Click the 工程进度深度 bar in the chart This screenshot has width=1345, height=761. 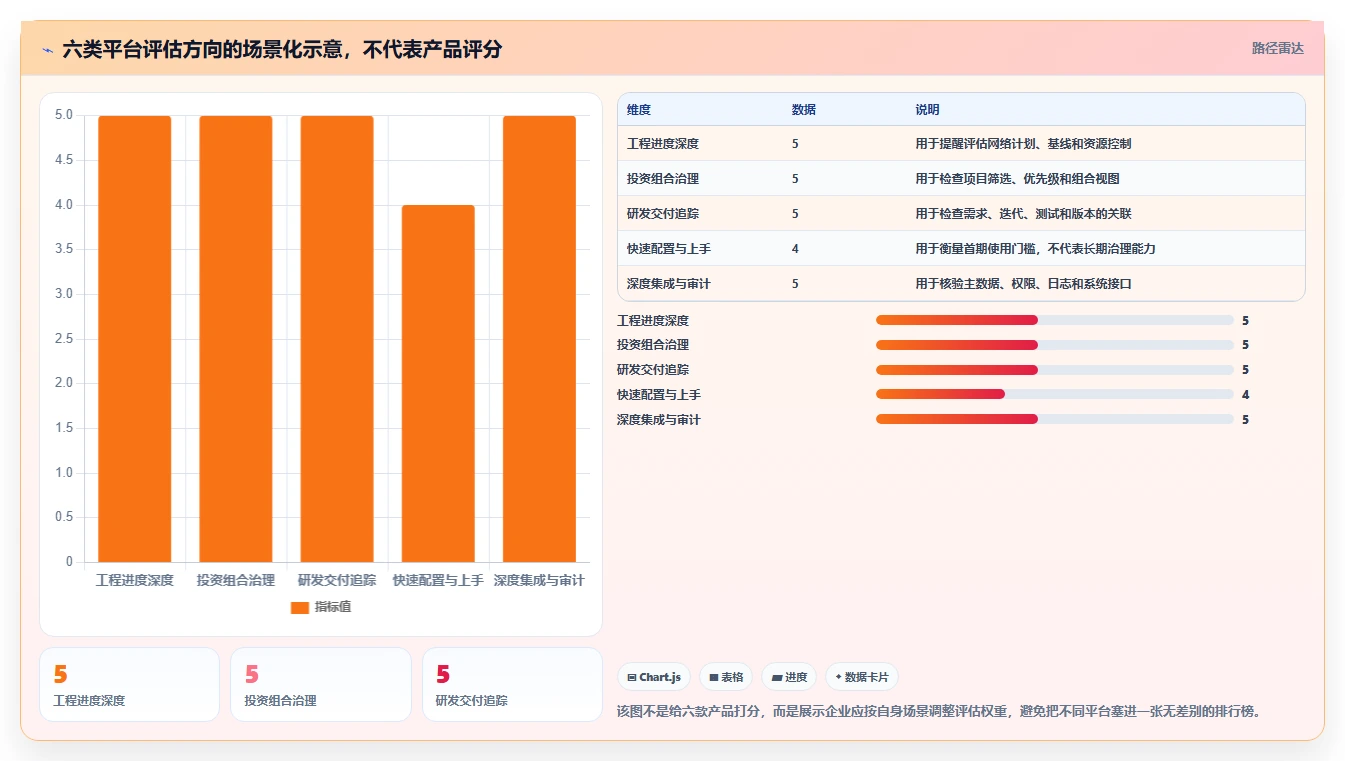click(135, 339)
